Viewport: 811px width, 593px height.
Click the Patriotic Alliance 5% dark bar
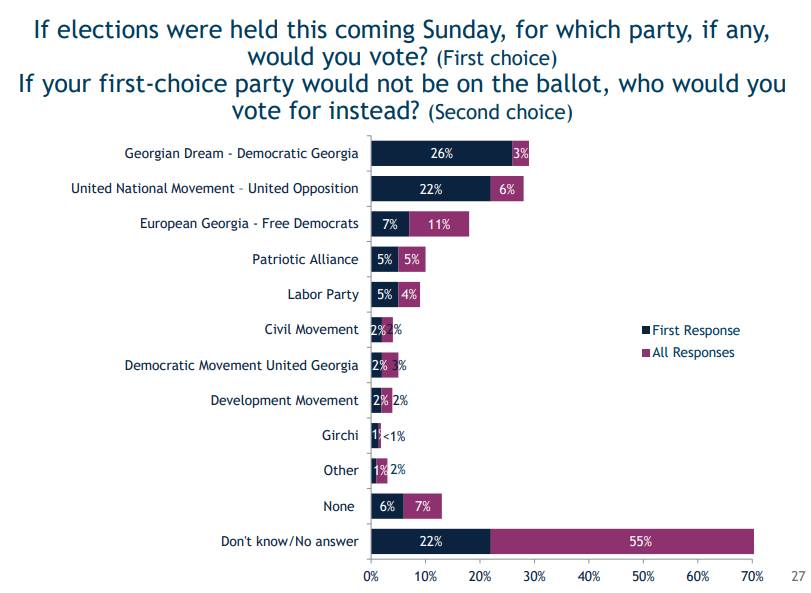[x=385, y=259]
